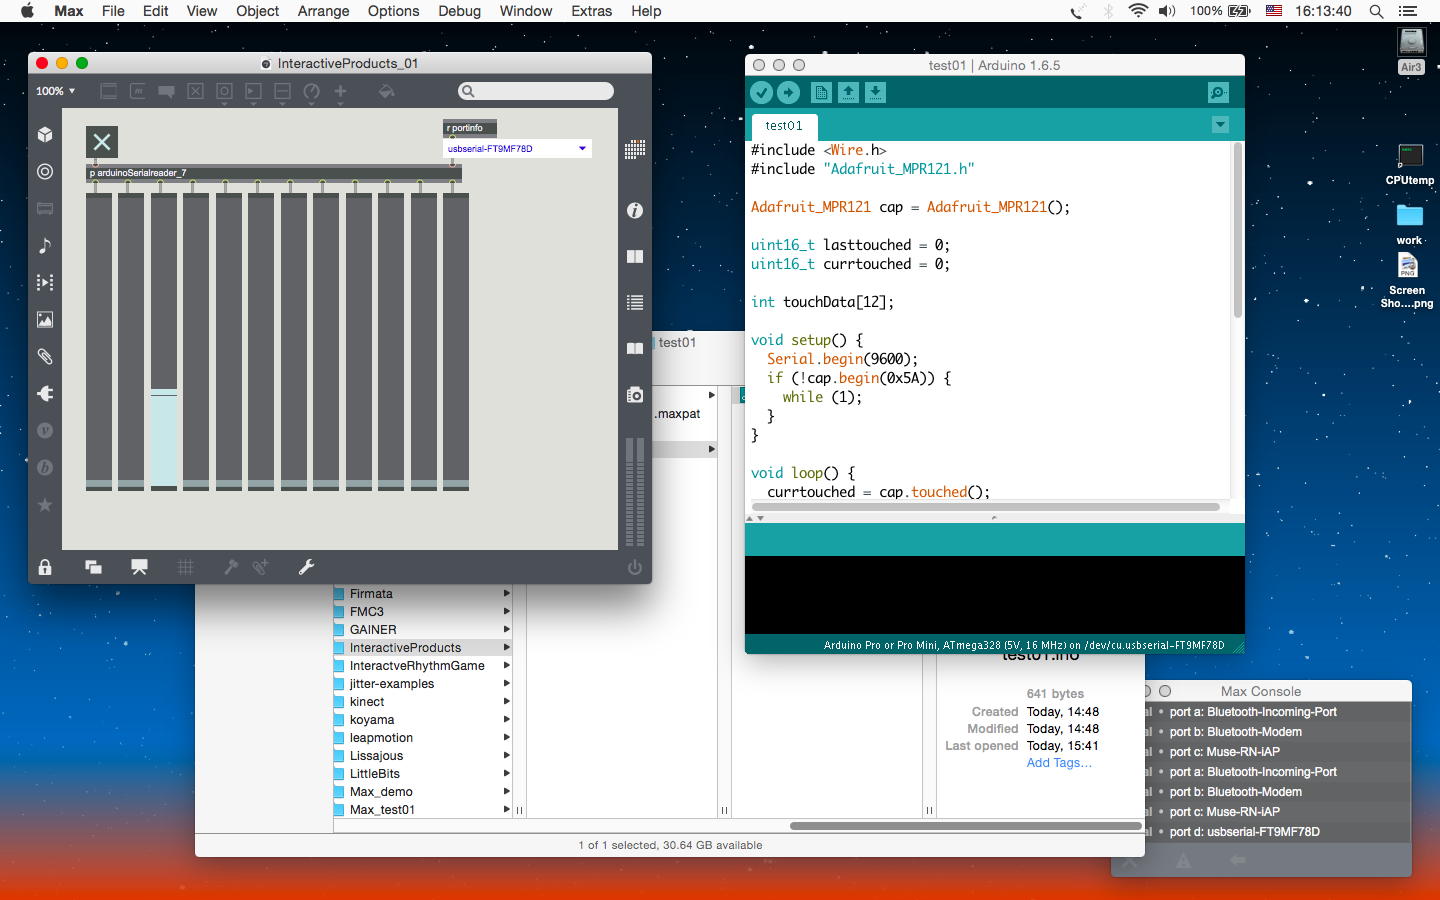The width and height of the screenshot is (1440, 900).
Task: Toggle Max presentation mode icon
Action: click(x=139, y=567)
